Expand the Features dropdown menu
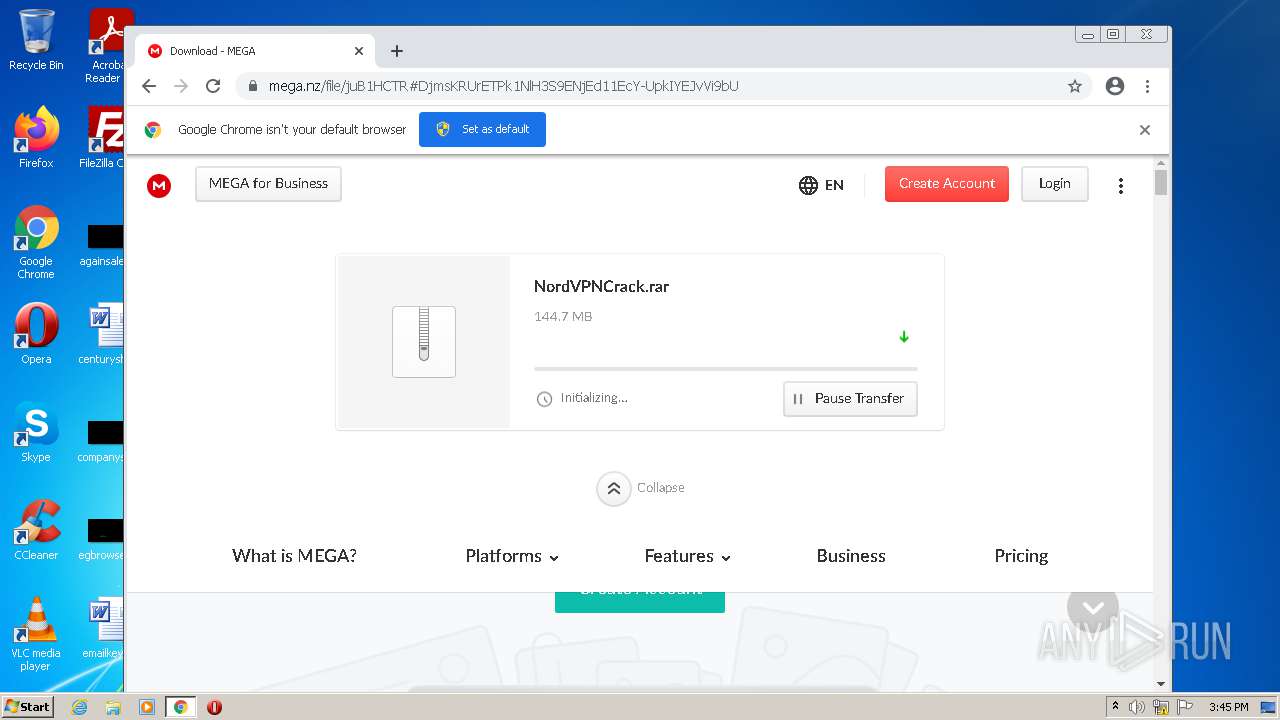Viewport: 1280px width, 720px height. [688, 556]
